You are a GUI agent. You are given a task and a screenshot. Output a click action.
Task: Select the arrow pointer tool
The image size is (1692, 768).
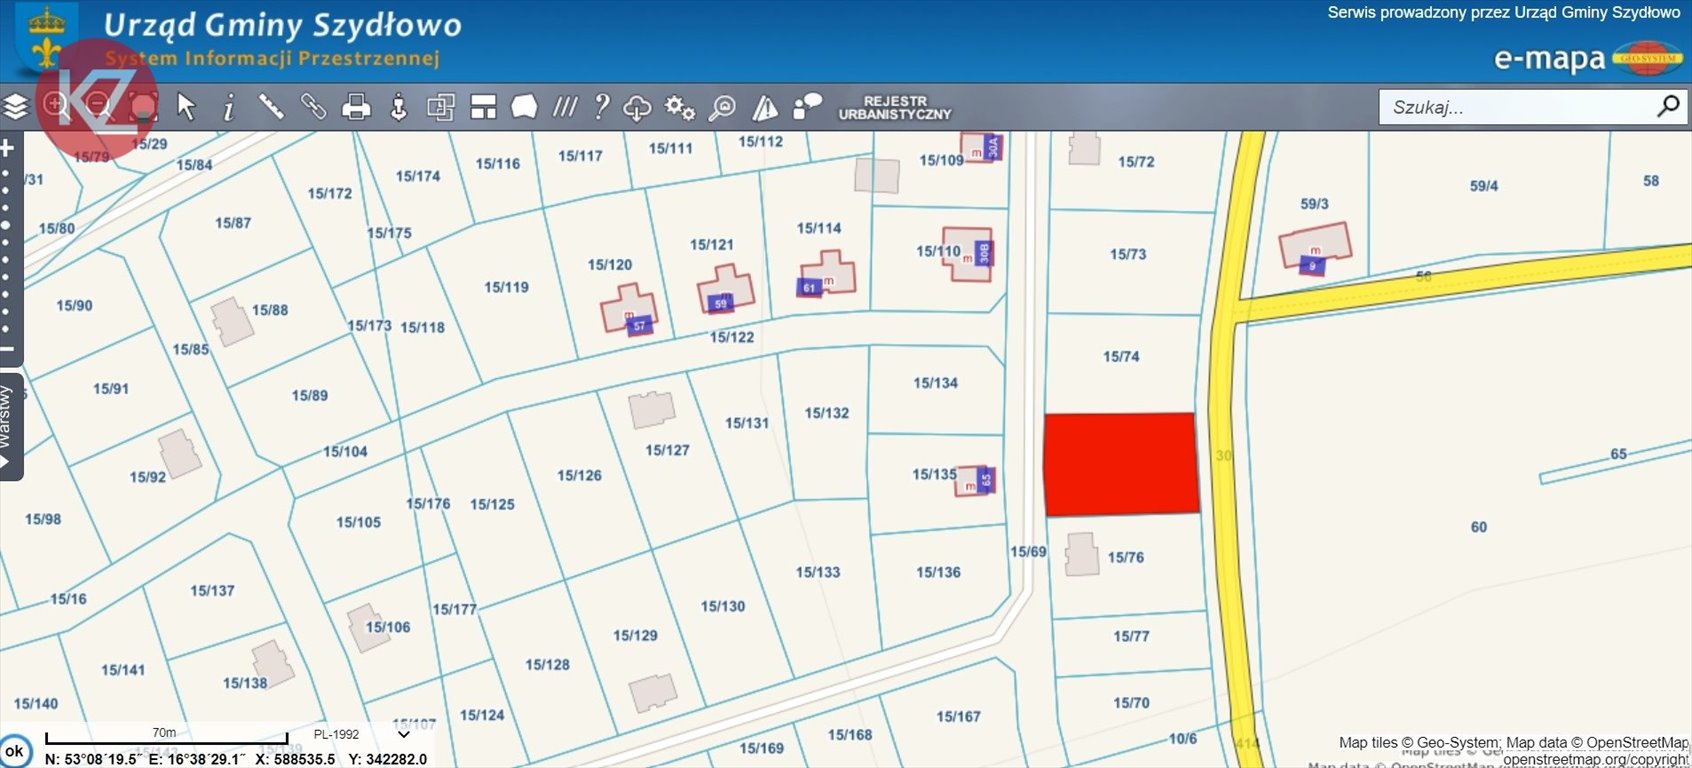pos(186,106)
